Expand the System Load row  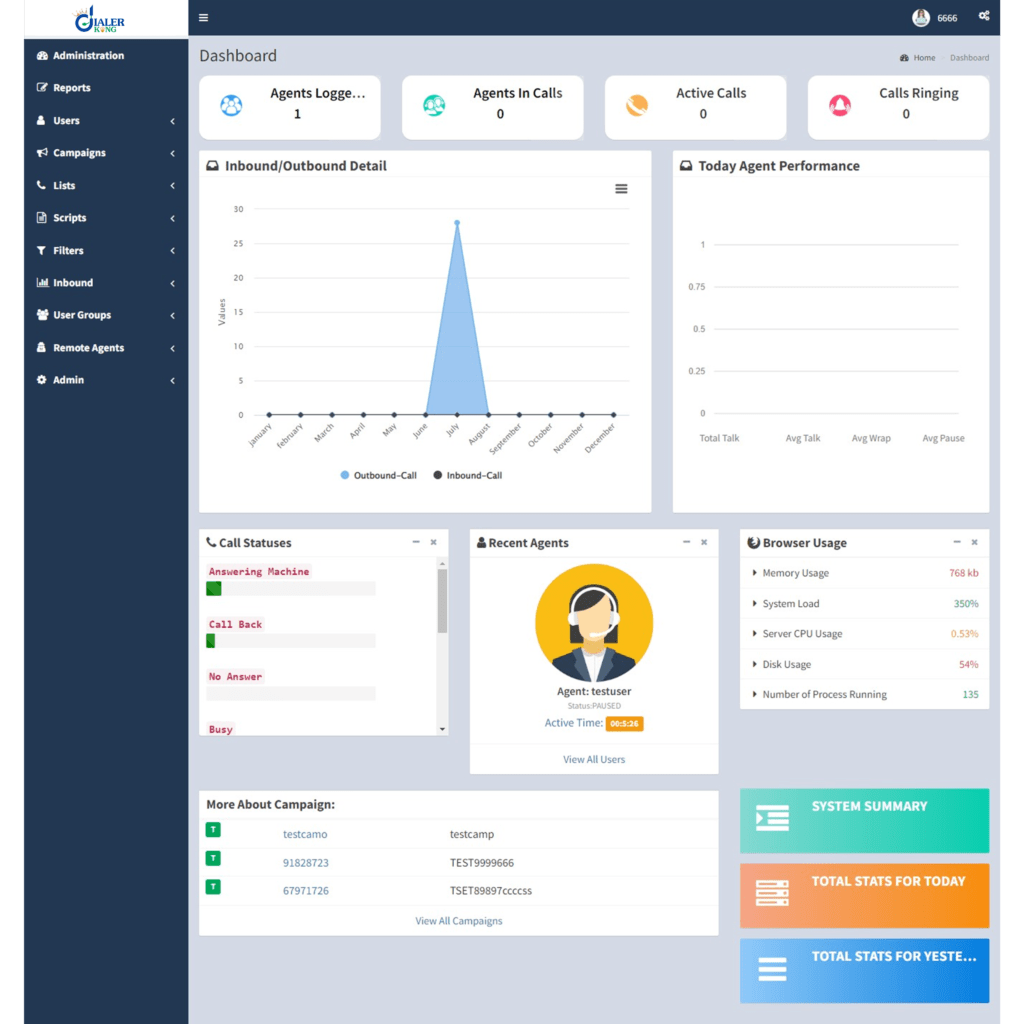[864, 603]
